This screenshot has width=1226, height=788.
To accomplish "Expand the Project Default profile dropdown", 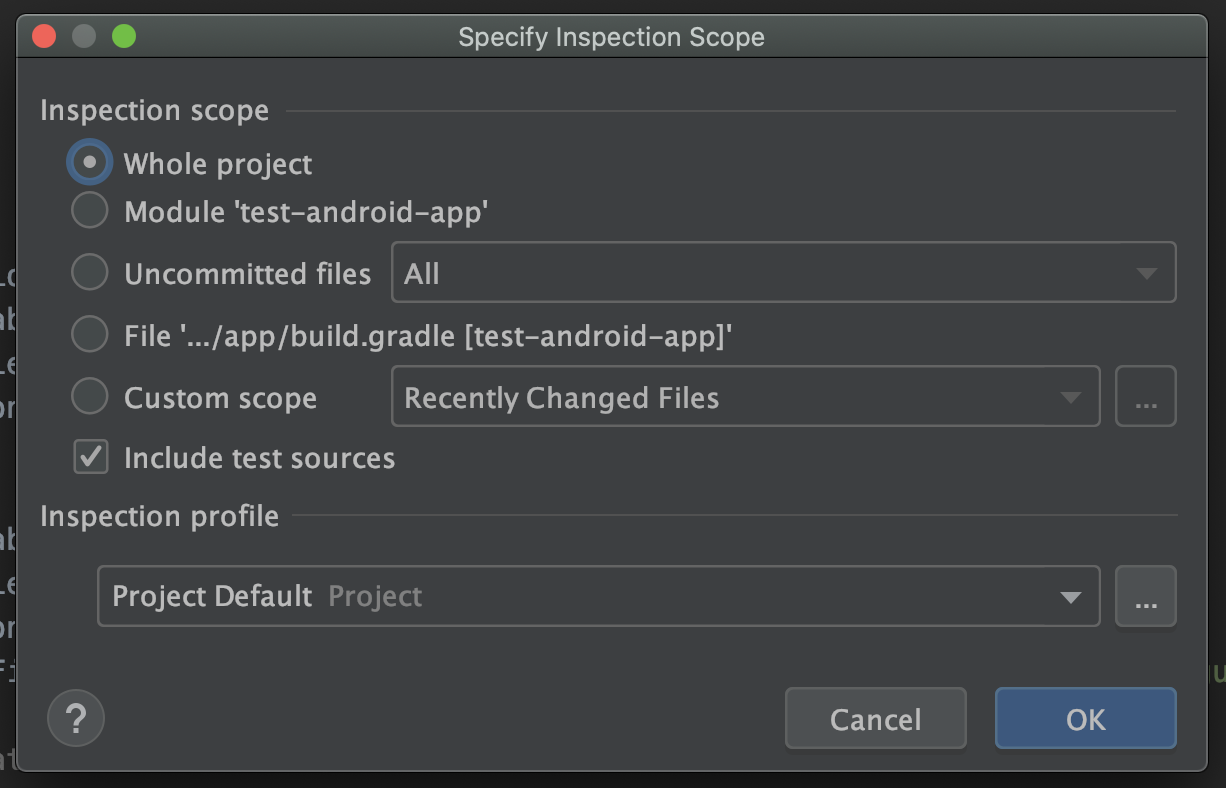I will point(598,597).
